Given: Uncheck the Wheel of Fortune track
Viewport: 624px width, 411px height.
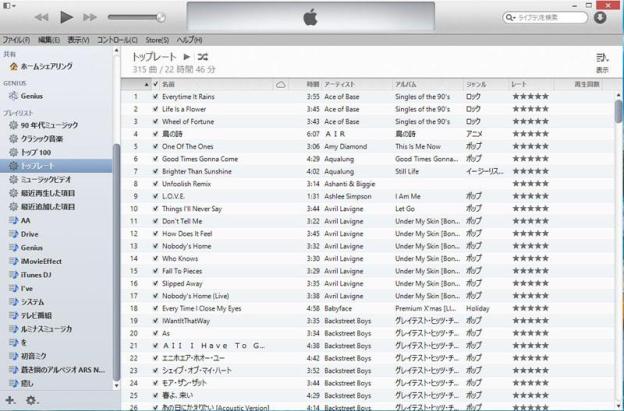Looking at the screenshot, I should pos(156,121).
